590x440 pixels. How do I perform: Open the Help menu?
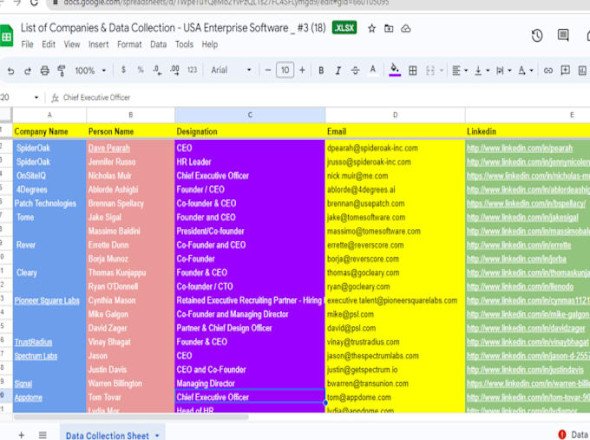[x=210, y=44]
